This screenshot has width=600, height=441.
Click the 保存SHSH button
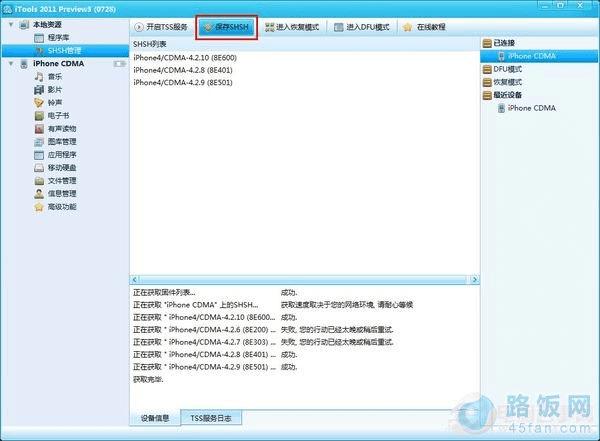pyautogui.click(x=226, y=27)
